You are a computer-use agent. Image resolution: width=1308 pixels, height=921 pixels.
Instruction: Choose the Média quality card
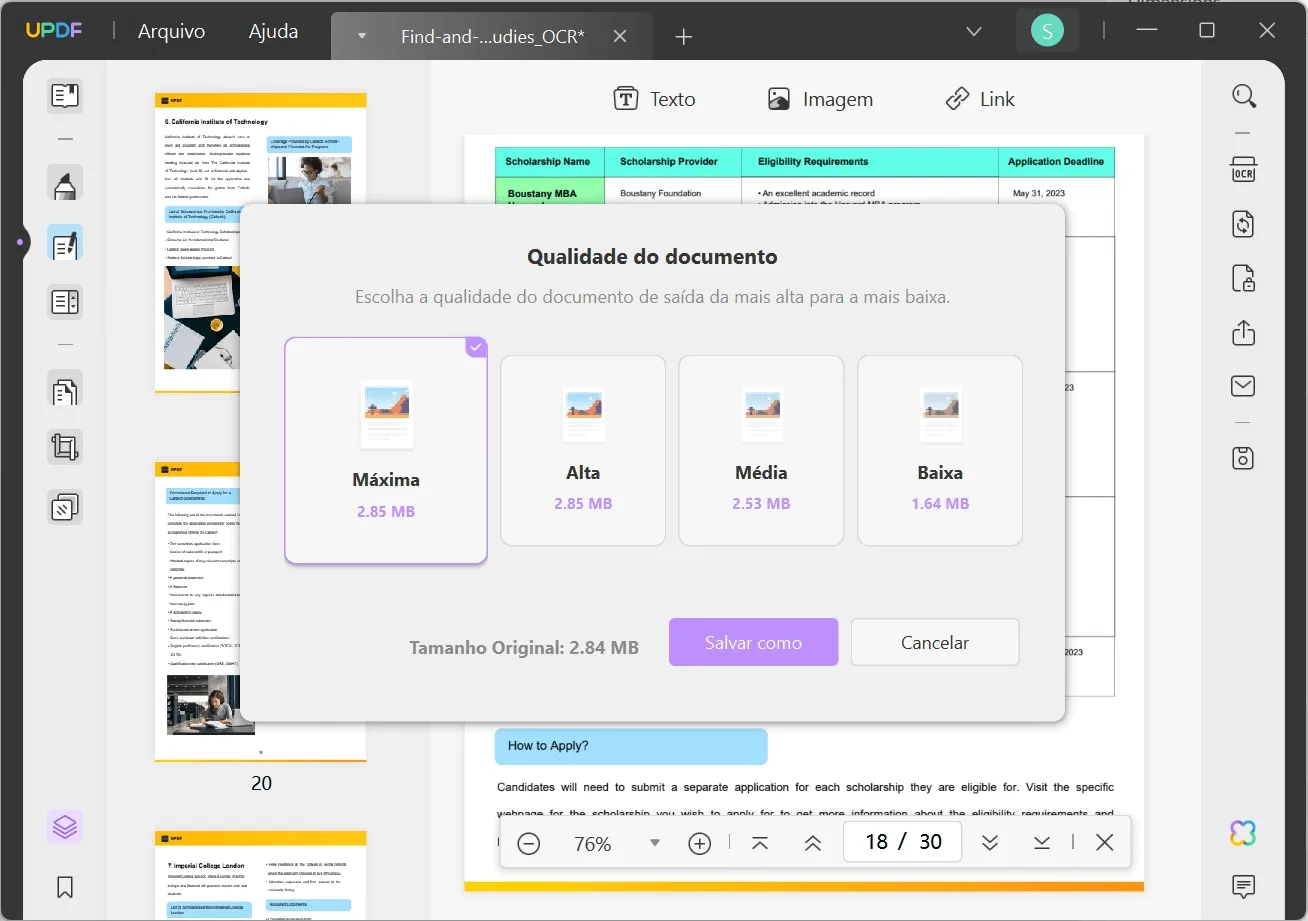tap(761, 450)
